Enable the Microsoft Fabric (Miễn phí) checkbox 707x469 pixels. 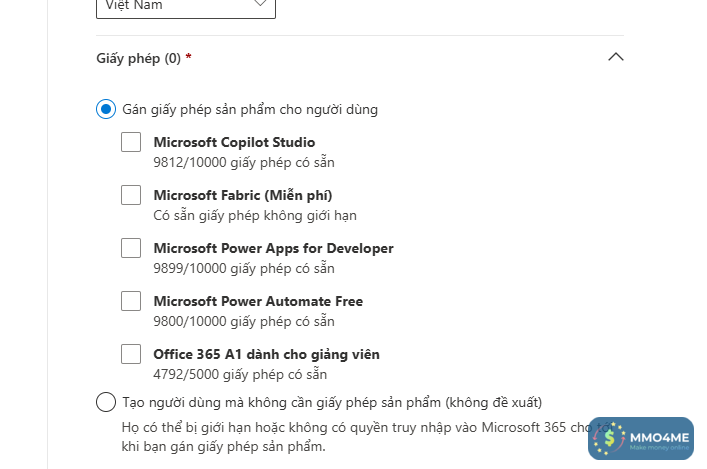point(131,195)
